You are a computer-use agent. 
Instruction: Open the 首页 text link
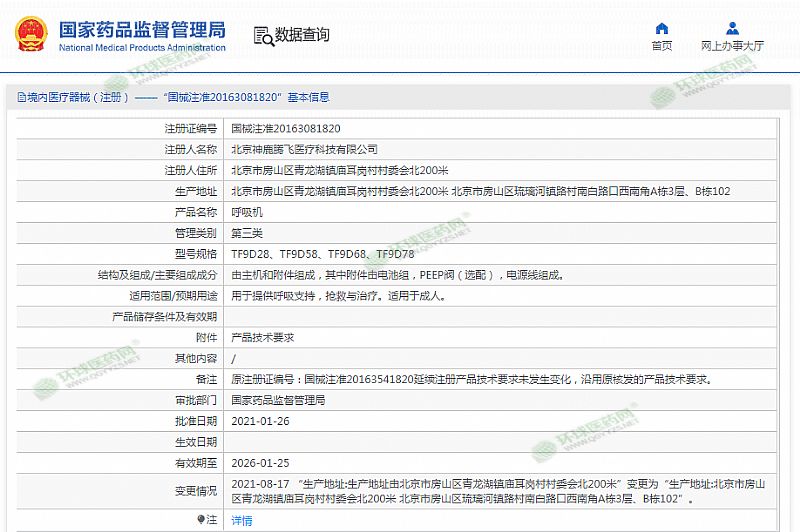coord(661,46)
